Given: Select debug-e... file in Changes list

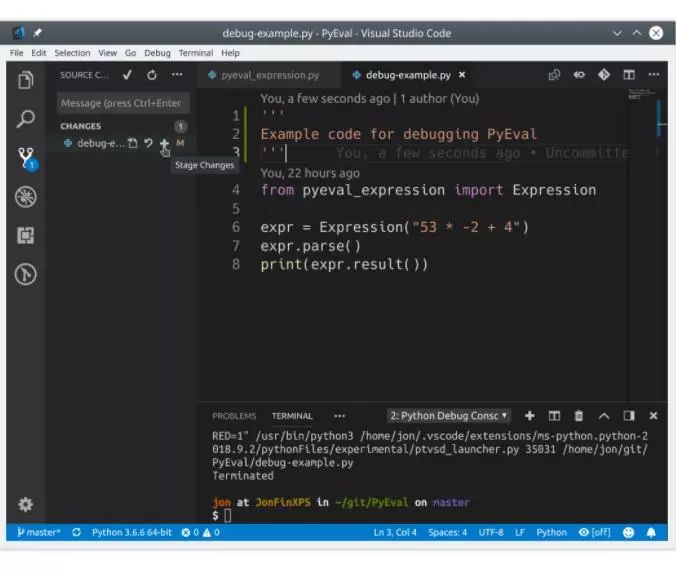Looking at the screenshot, I should [100, 143].
